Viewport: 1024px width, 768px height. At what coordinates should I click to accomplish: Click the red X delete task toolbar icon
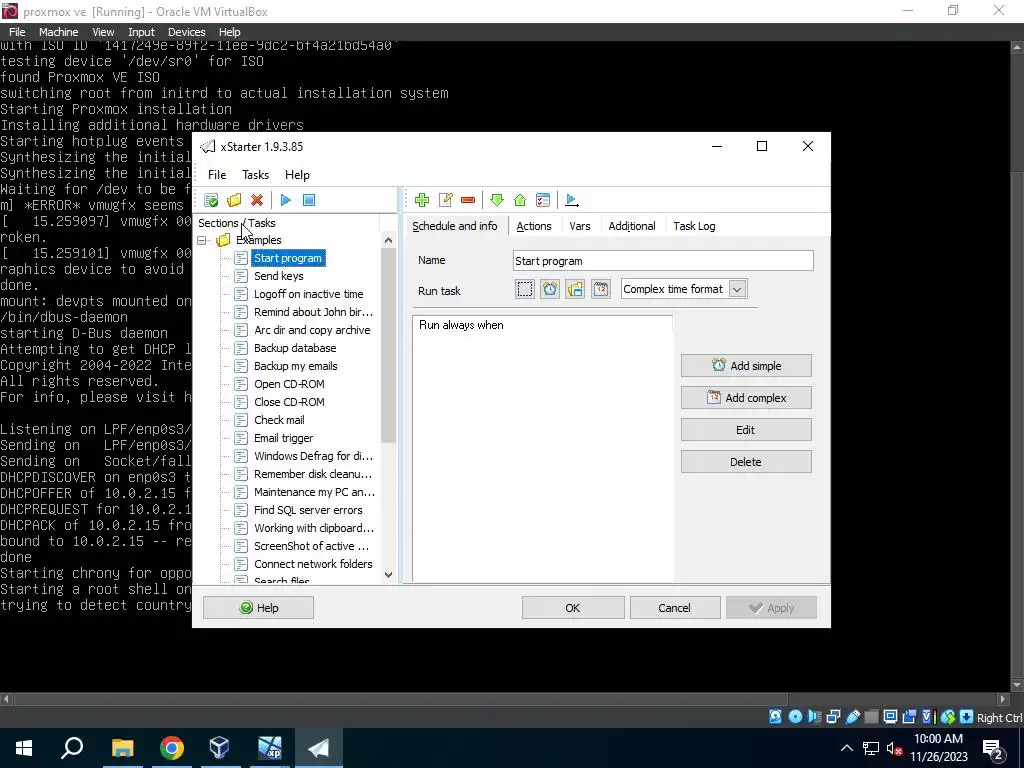pyautogui.click(x=257, y=200)
